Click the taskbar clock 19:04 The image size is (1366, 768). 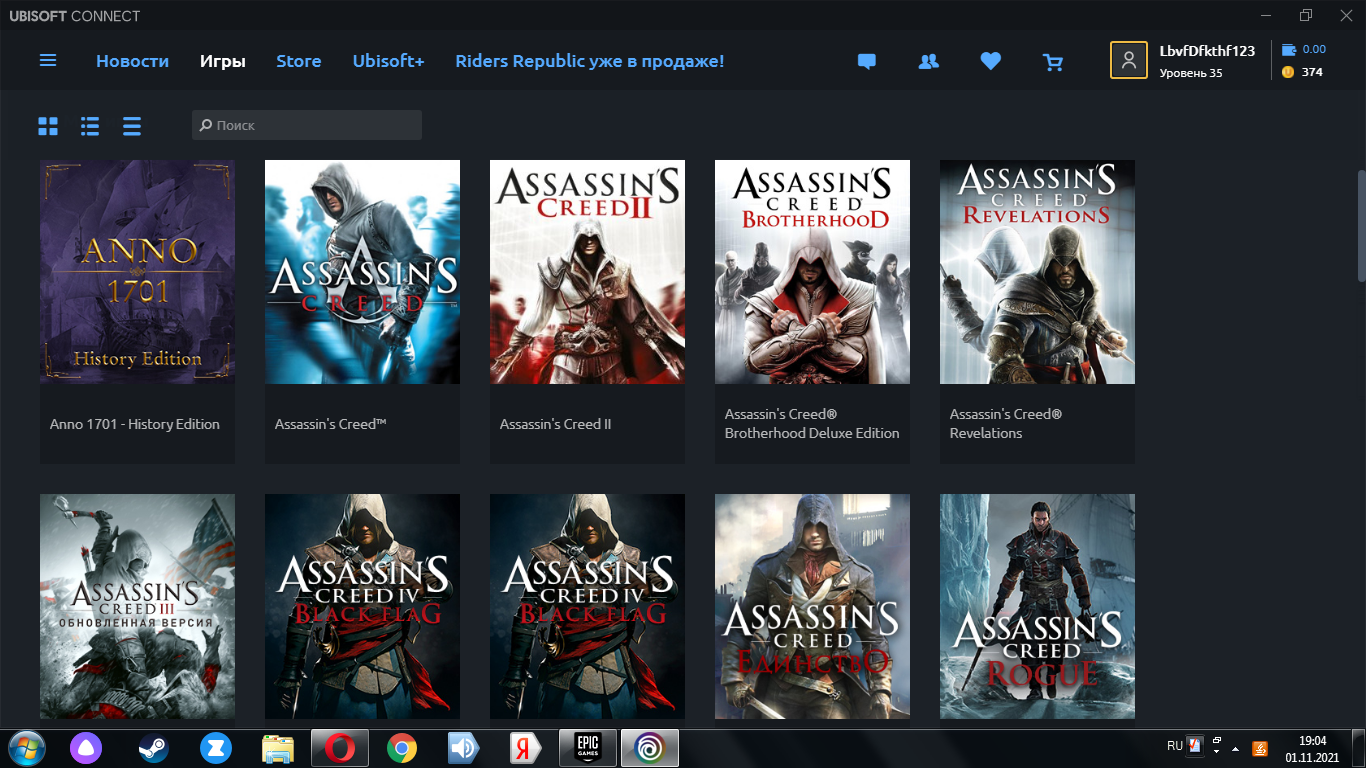[1312, 741]
